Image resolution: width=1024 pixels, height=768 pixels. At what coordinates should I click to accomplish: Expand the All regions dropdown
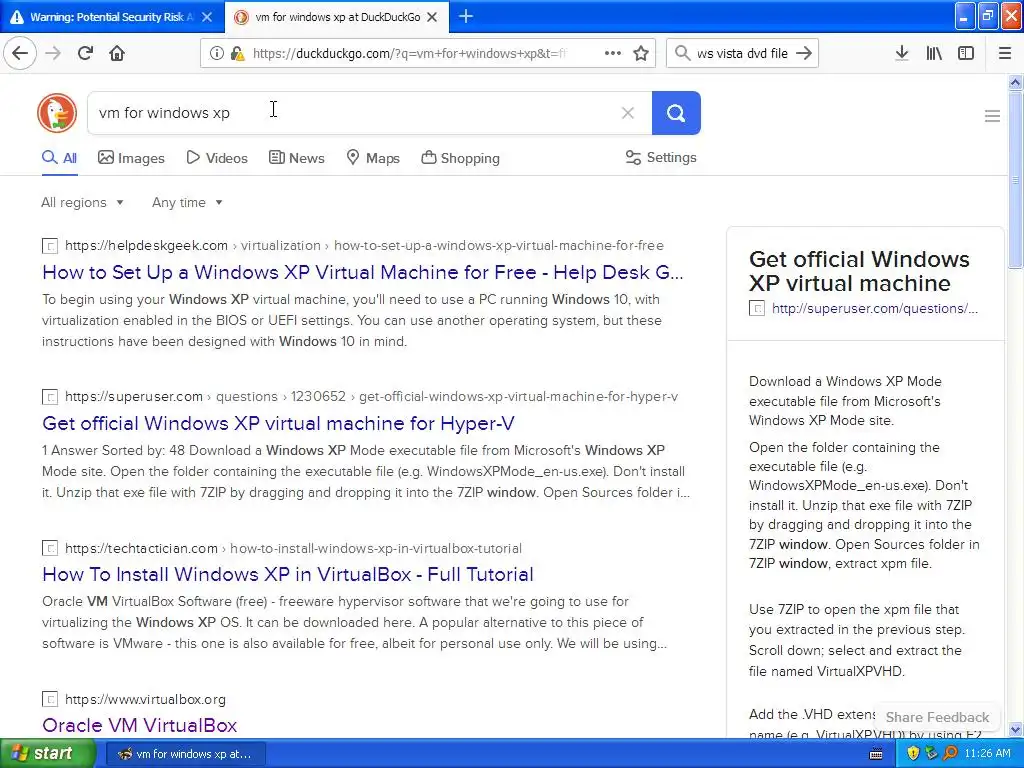tap(82, 202)
